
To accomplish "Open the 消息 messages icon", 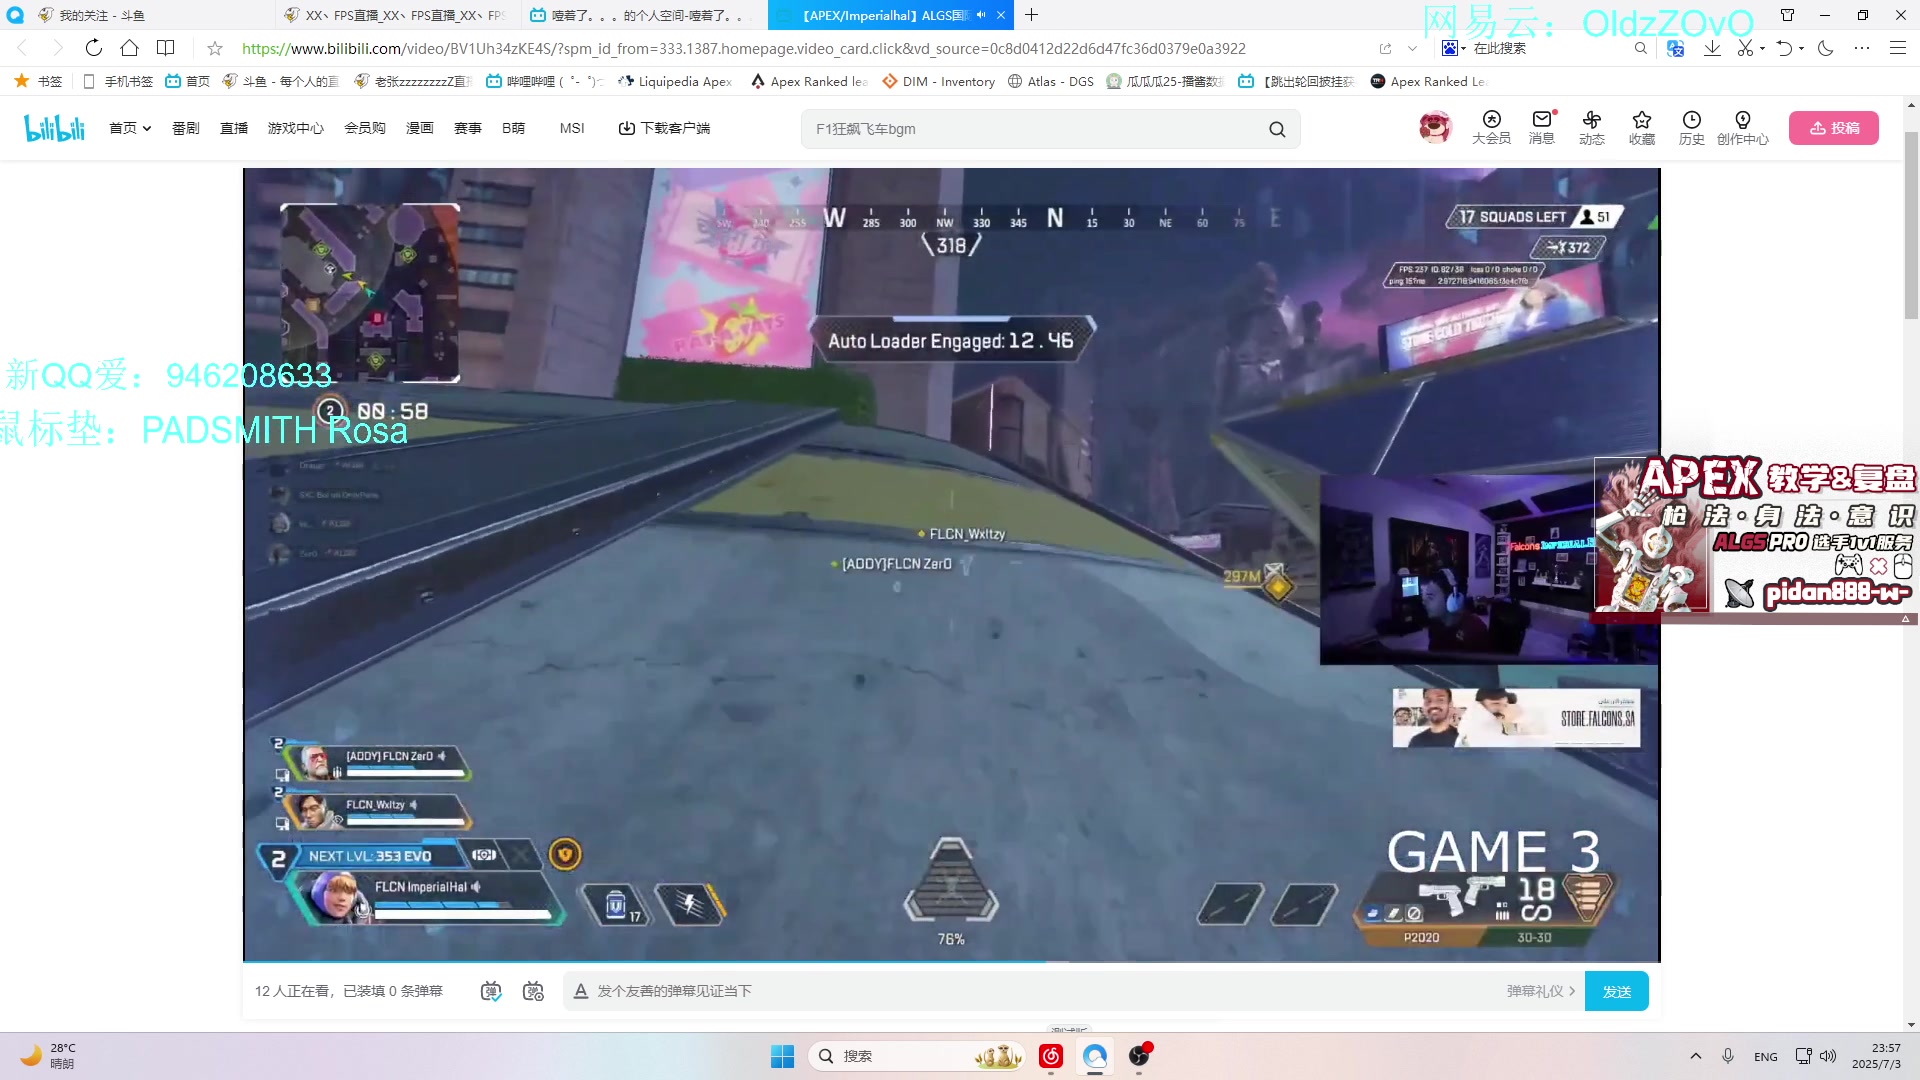I will pos(1541,128).
